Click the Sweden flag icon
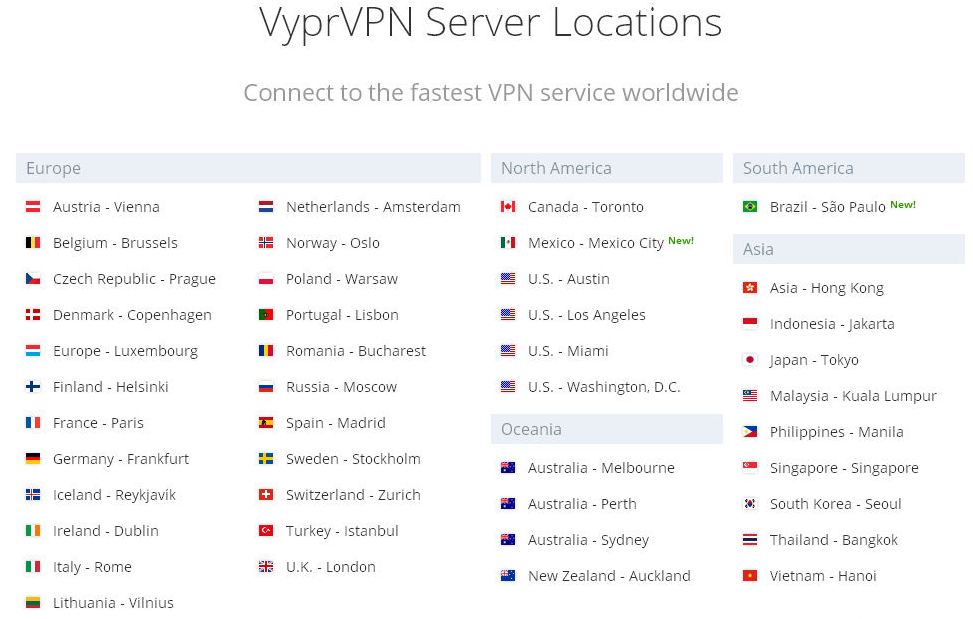 coord(266,458)
